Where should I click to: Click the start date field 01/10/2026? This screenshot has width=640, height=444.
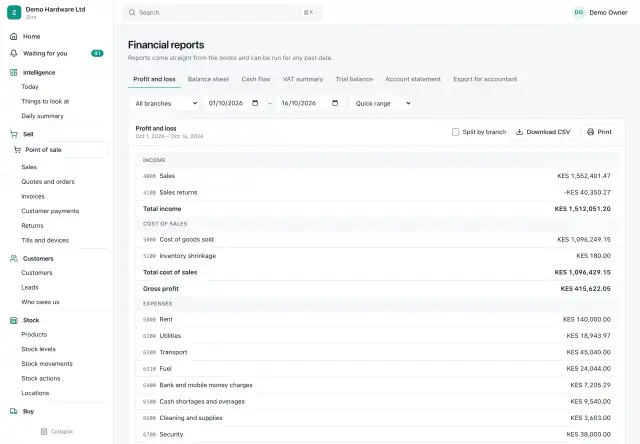point(233,103)
